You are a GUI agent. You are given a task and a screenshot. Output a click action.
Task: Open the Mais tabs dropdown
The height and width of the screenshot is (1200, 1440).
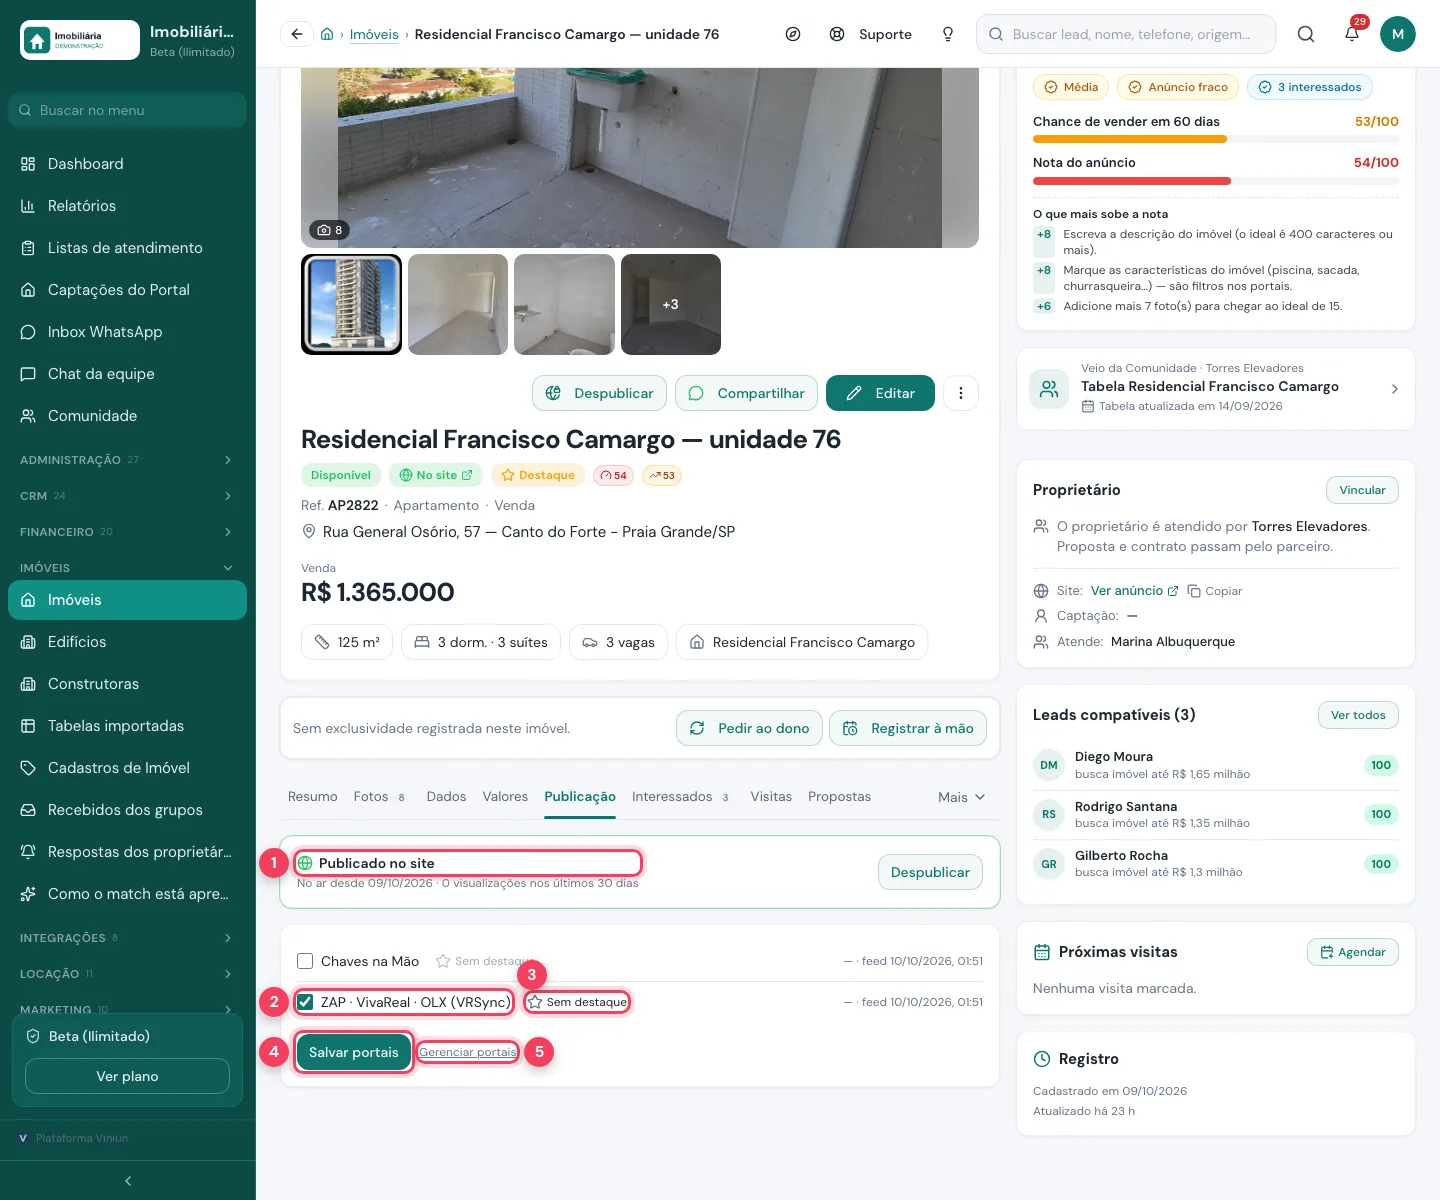962,797
